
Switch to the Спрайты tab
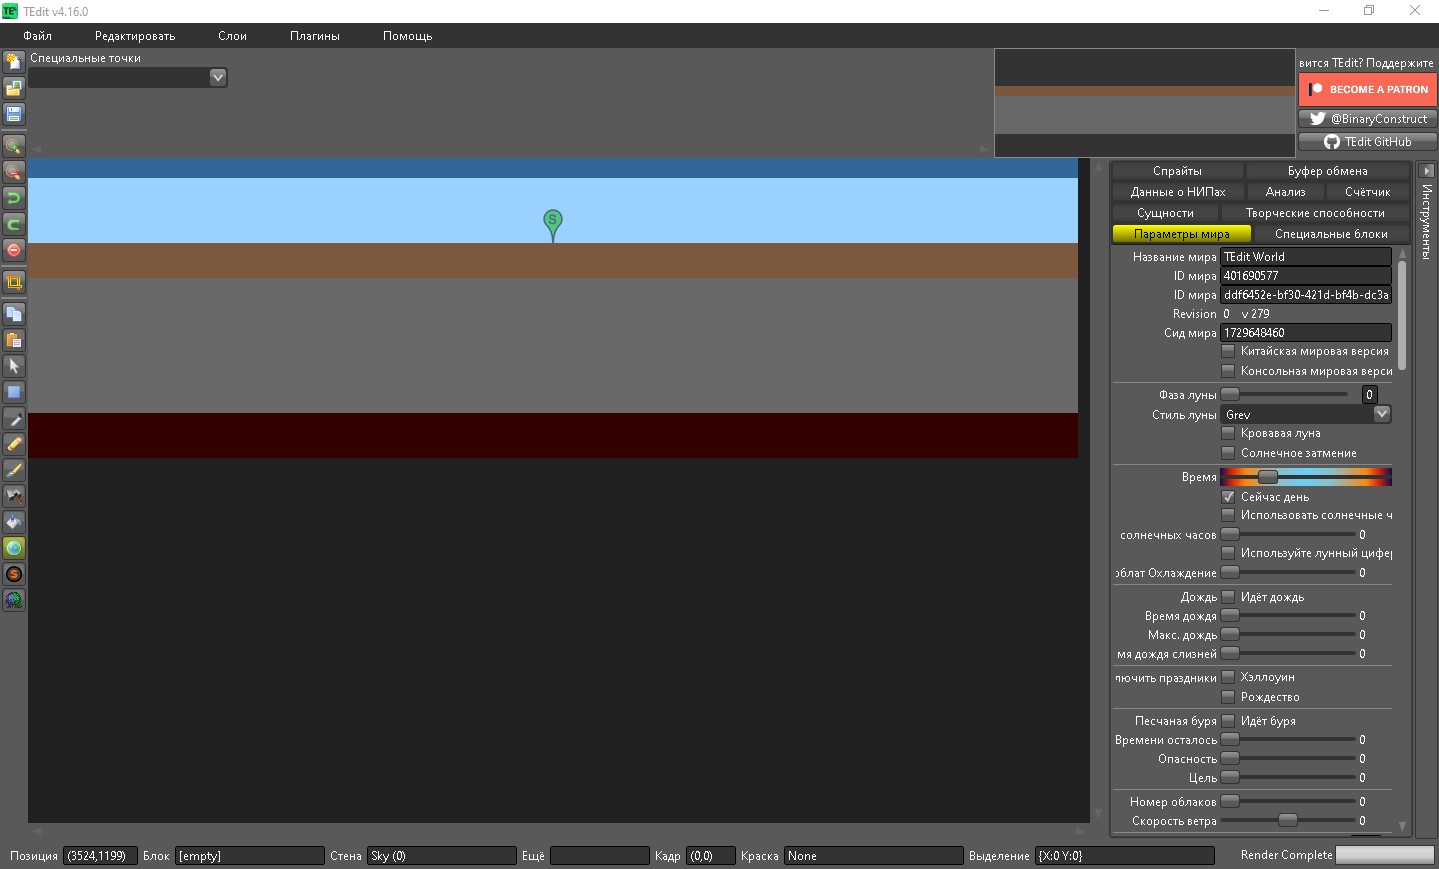tap(1177, 171)
